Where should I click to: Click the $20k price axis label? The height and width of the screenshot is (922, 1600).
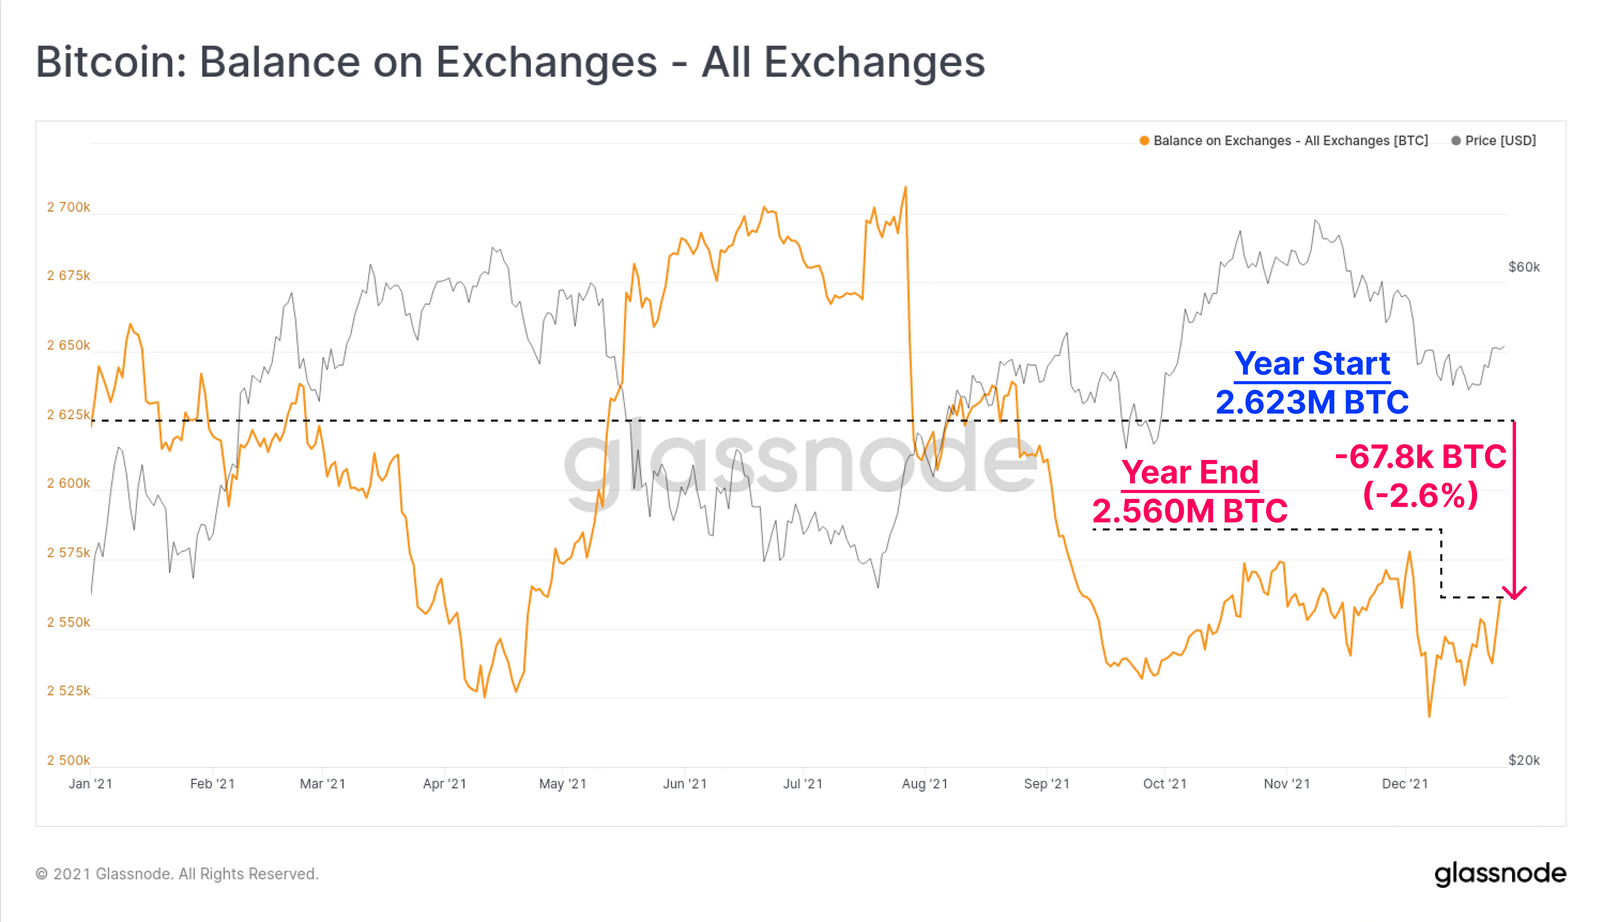pyautogui.click(x=1524, y=760)
